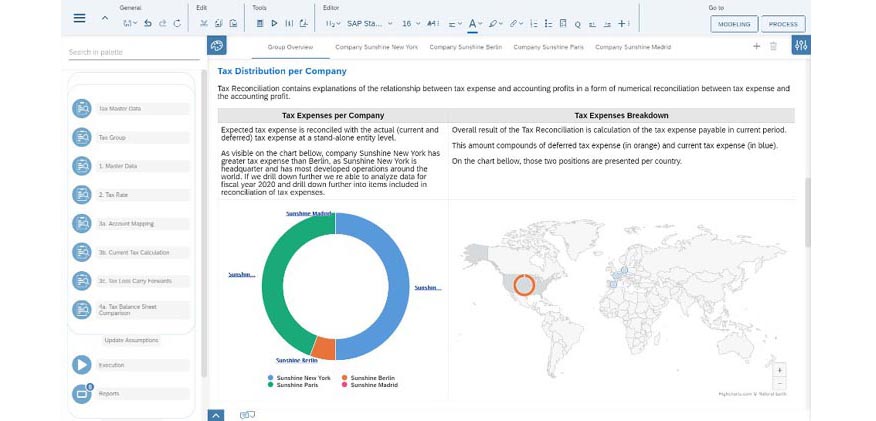The image size is (876, 421).
Task: Click the Play icon in Tools
Action: pos(274,23)
